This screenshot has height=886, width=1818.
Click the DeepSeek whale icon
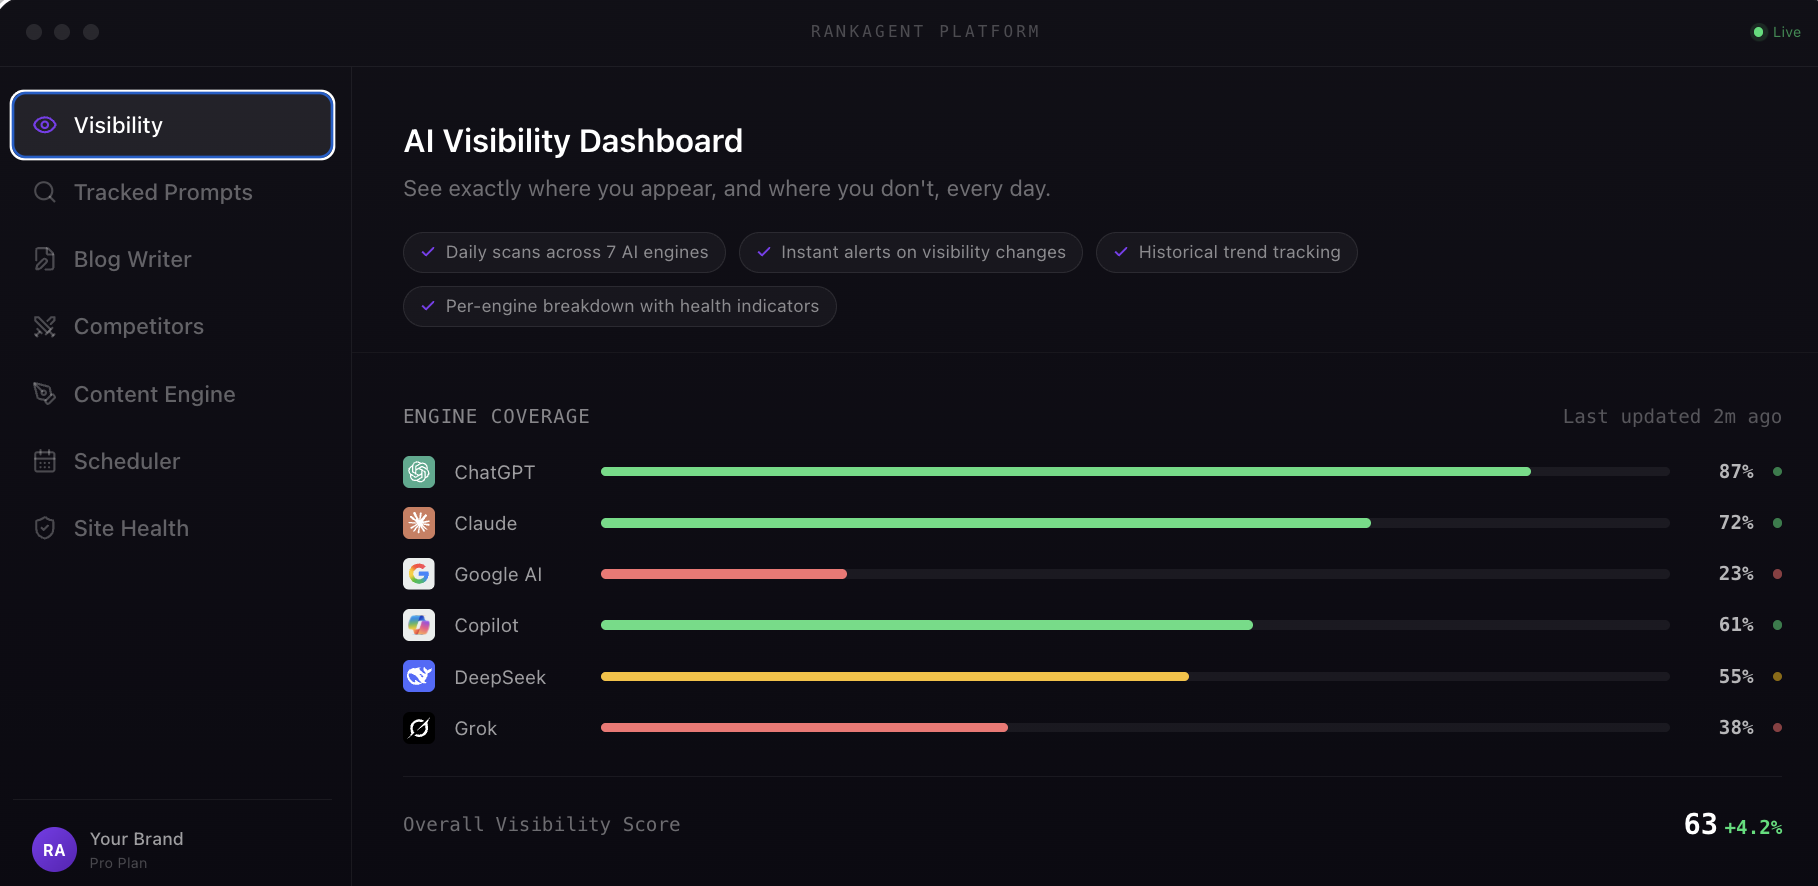(419, 677)
